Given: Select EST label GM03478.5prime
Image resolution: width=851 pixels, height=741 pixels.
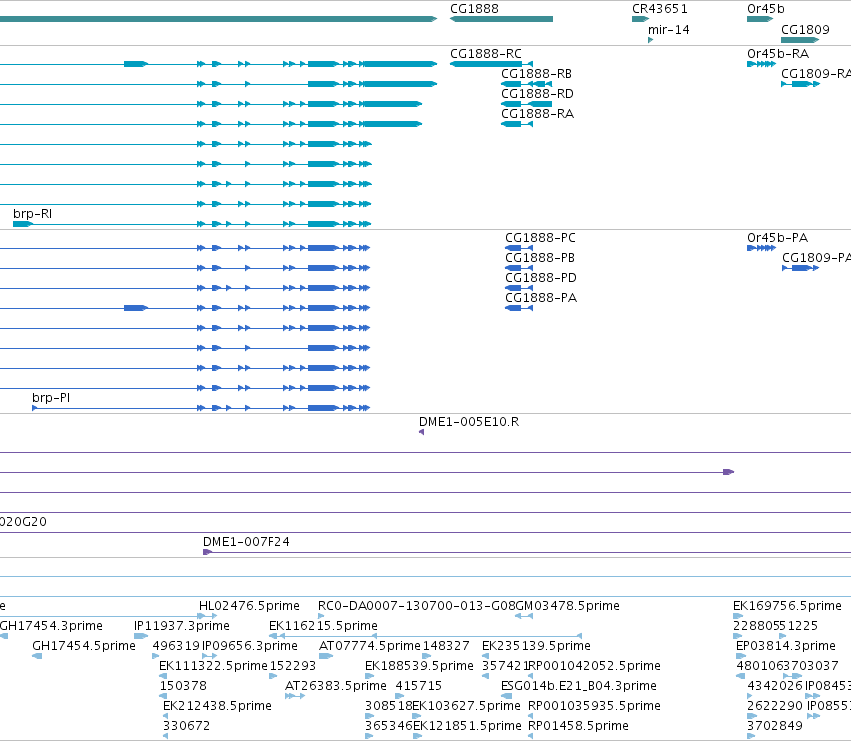Looking at the screenshot, I should click(567, 606).
